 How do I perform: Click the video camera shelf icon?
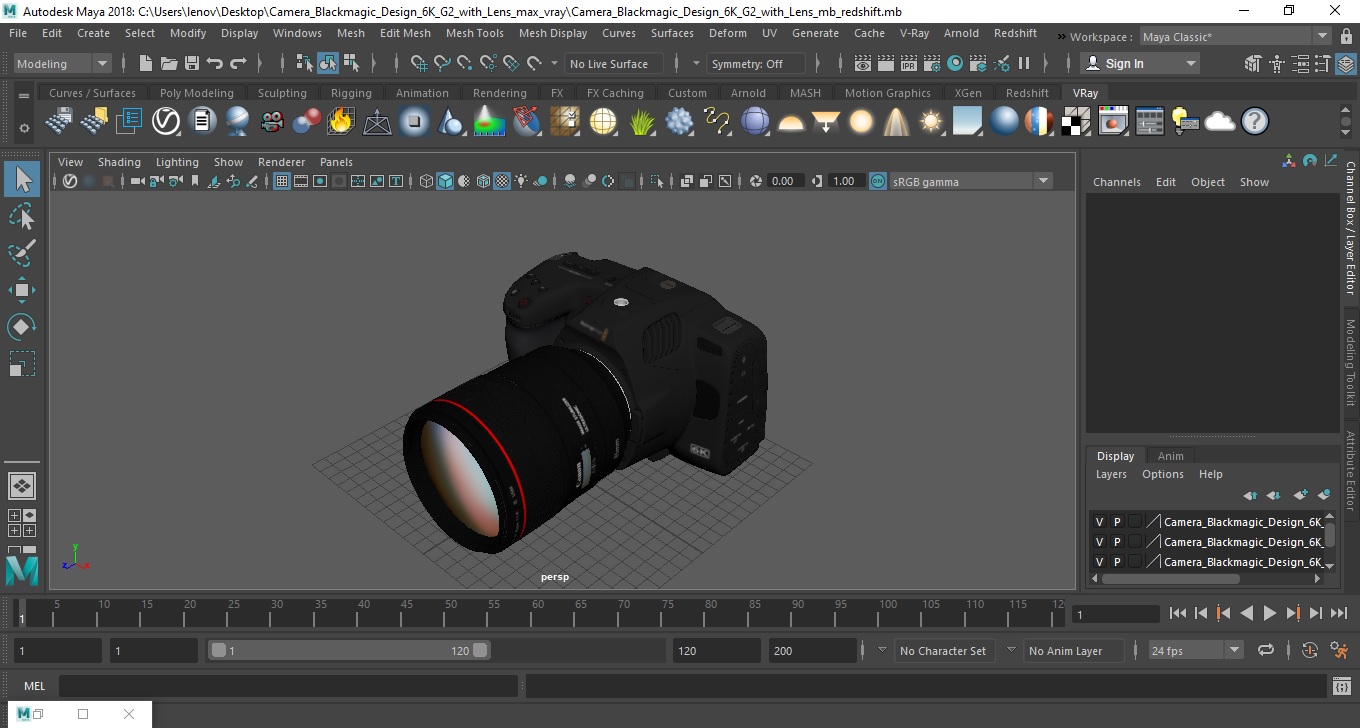271,122
